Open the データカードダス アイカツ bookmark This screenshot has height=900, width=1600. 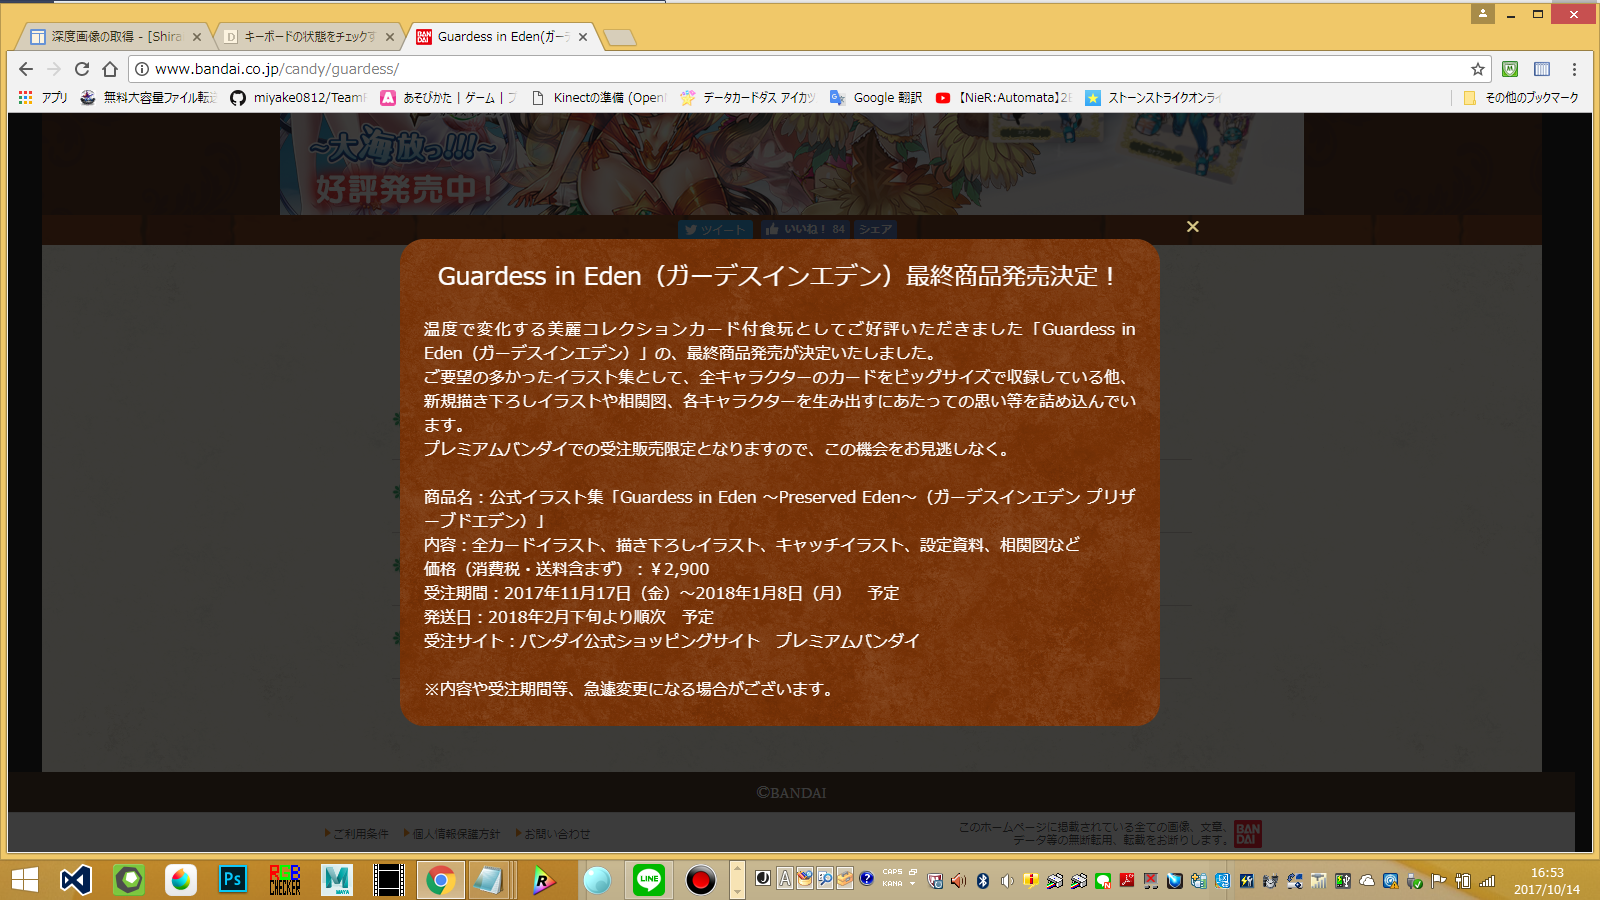pos(748,97)
